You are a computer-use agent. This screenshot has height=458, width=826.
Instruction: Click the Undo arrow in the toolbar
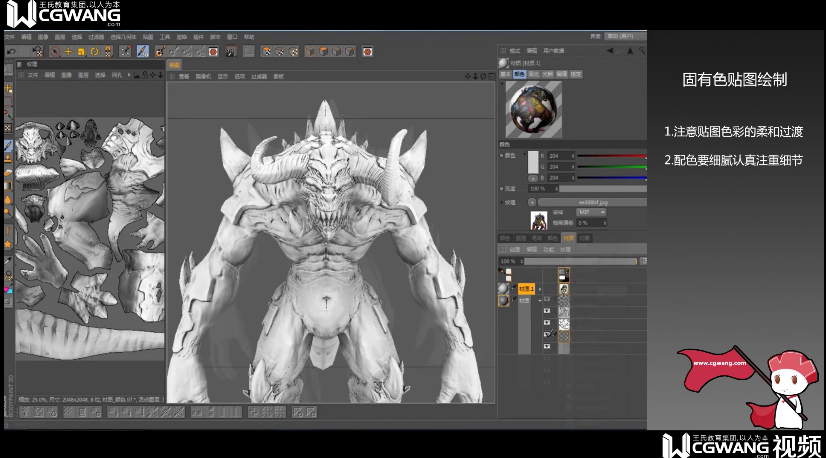tap(10, 51)
